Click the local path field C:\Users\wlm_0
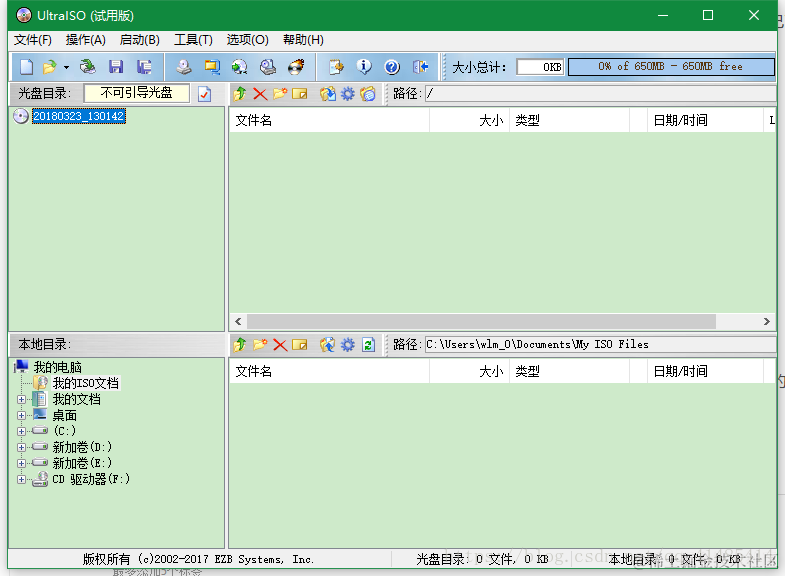 (x=601, y=344)
